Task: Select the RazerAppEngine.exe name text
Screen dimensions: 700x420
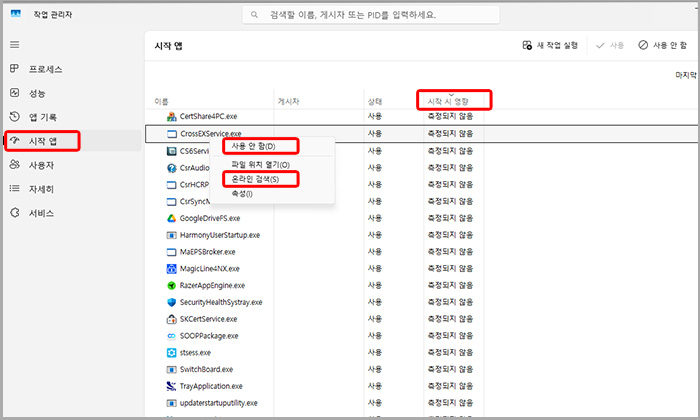Action: [x=212, y=286]
